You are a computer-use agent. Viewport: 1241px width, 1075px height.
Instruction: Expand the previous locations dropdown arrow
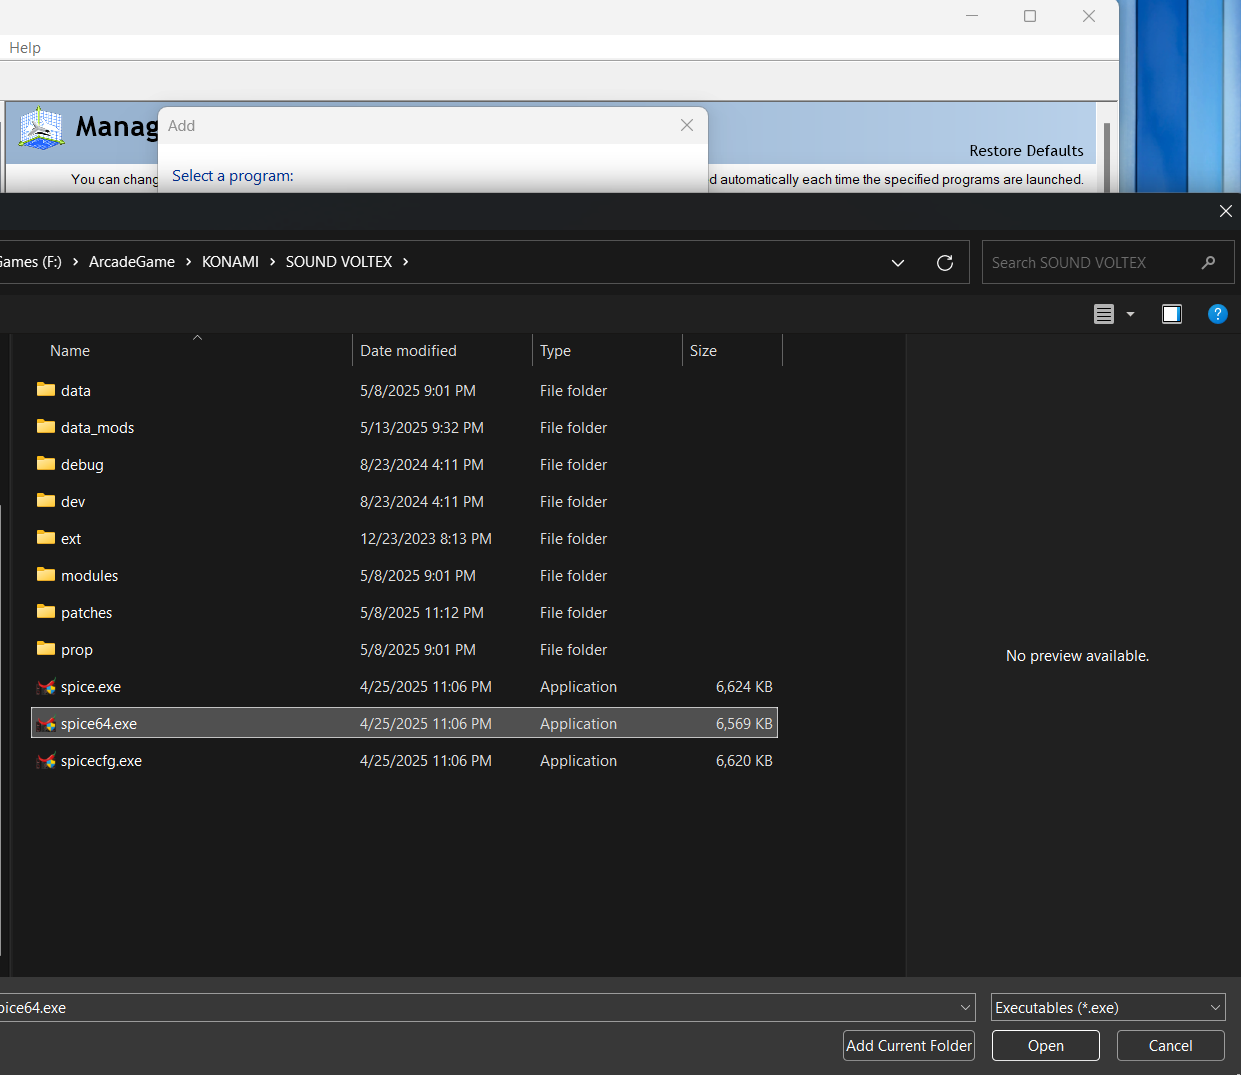click(x=898, y=263)
